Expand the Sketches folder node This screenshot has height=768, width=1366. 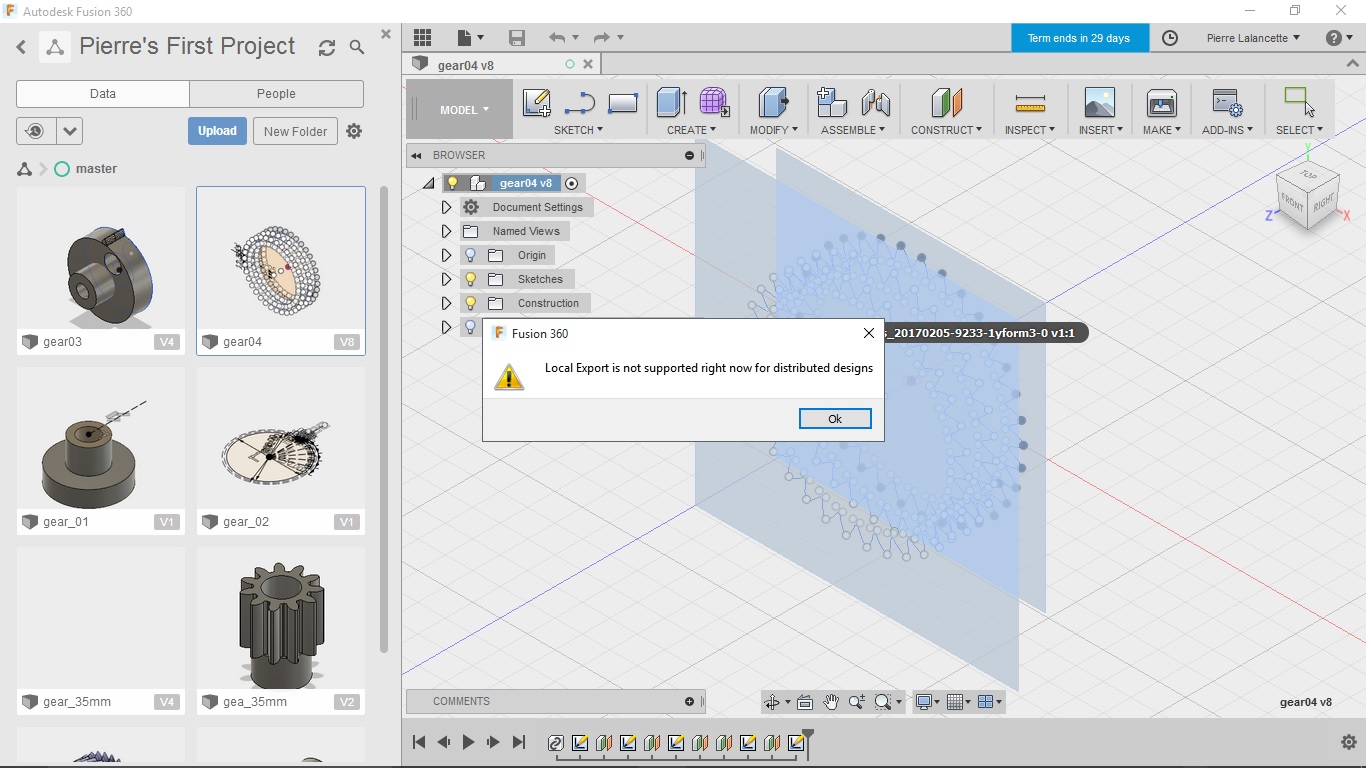click(446, 279)
